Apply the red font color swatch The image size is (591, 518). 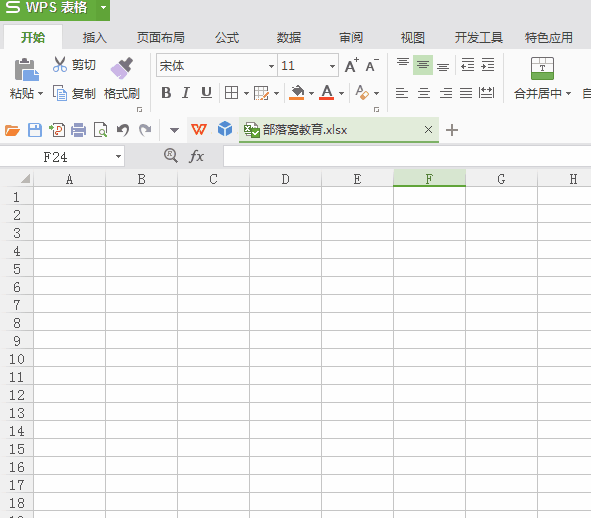point(326,92)
